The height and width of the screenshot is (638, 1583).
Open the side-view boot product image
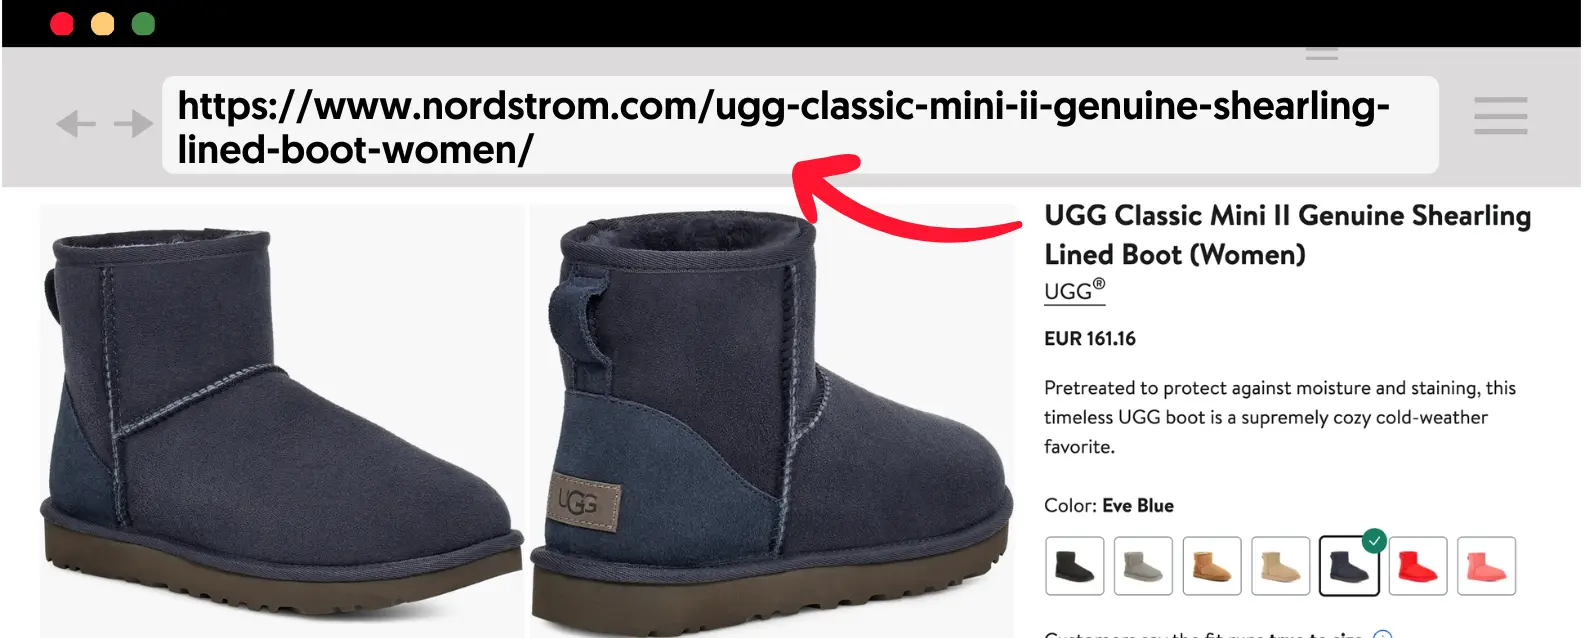(282, 421)
